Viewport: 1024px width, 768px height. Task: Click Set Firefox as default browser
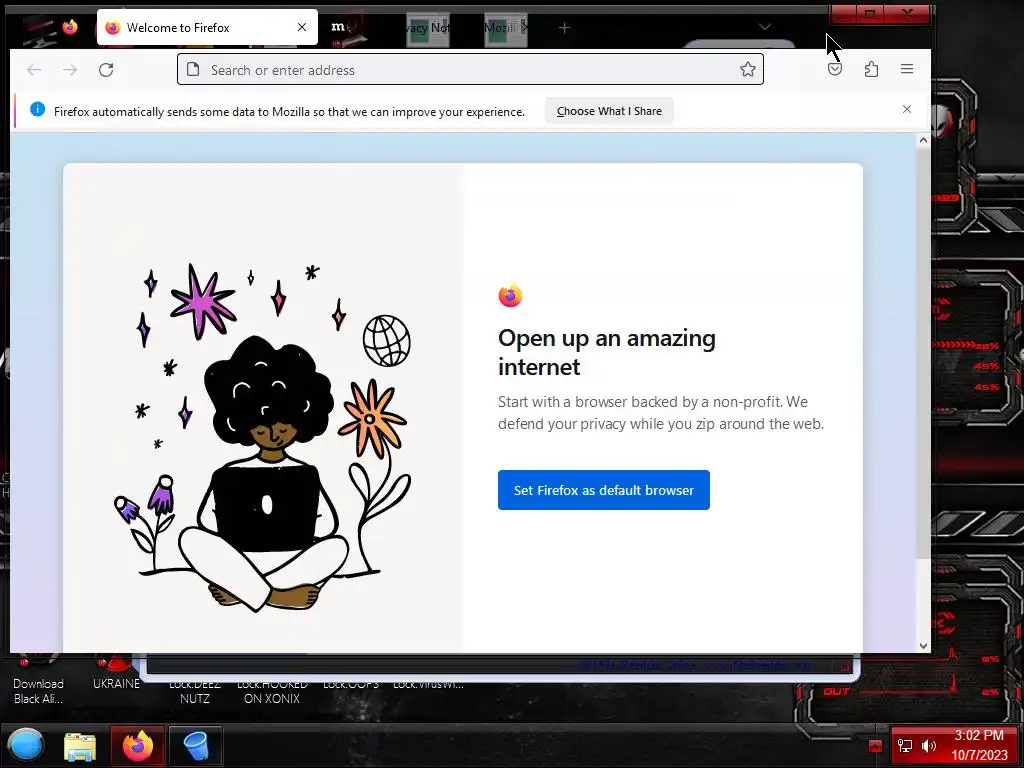pos(603,490)
